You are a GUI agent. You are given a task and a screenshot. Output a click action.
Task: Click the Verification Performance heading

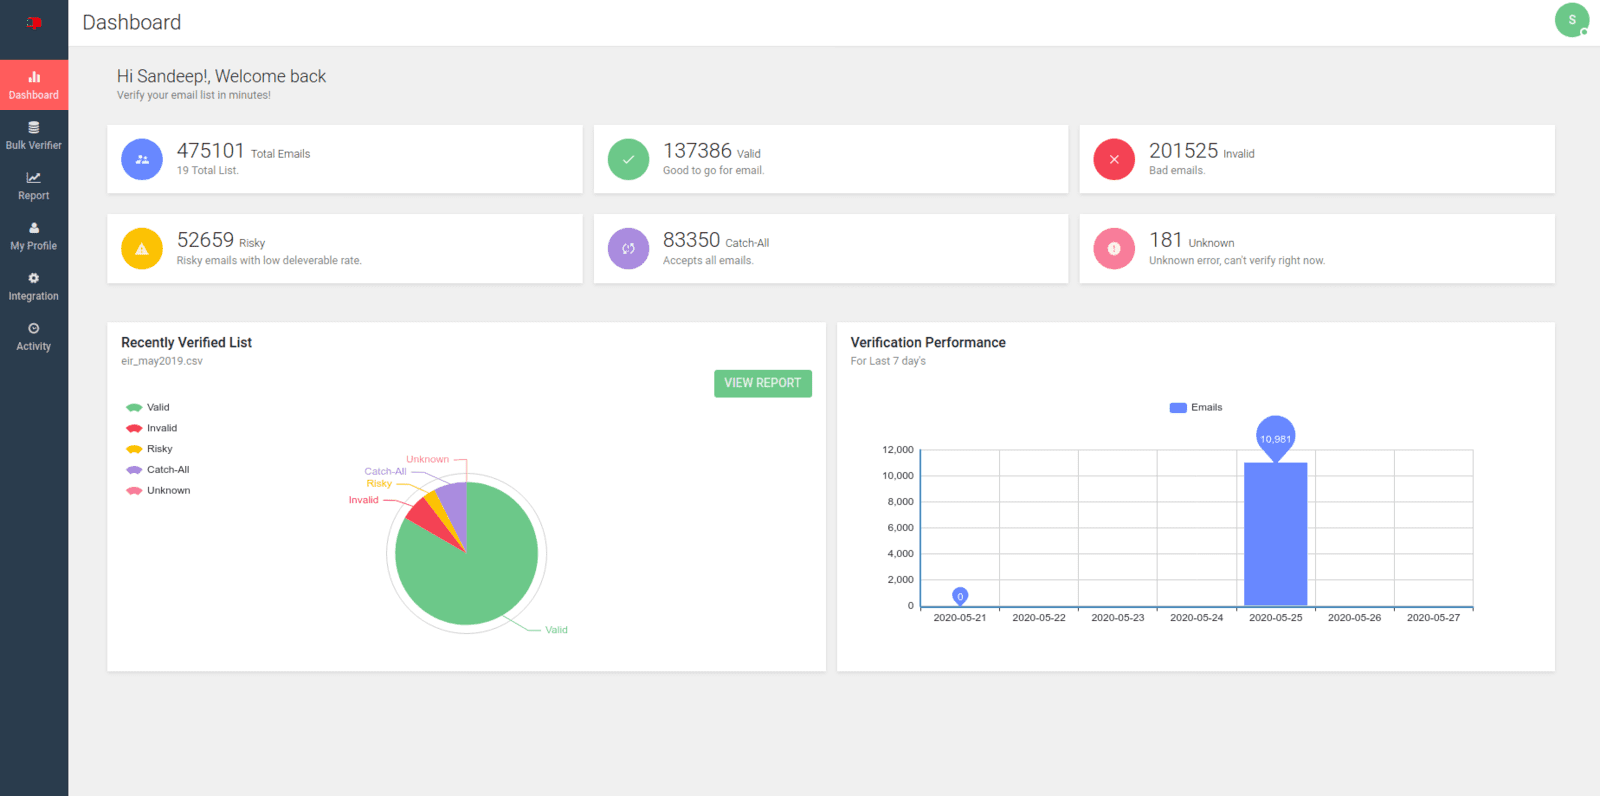click(x=928, y=342)
